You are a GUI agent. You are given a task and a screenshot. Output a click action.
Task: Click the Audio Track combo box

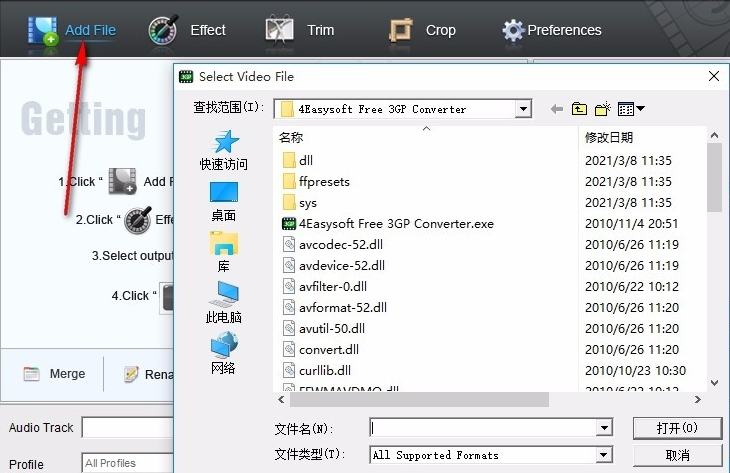click(x=128, y=427)
